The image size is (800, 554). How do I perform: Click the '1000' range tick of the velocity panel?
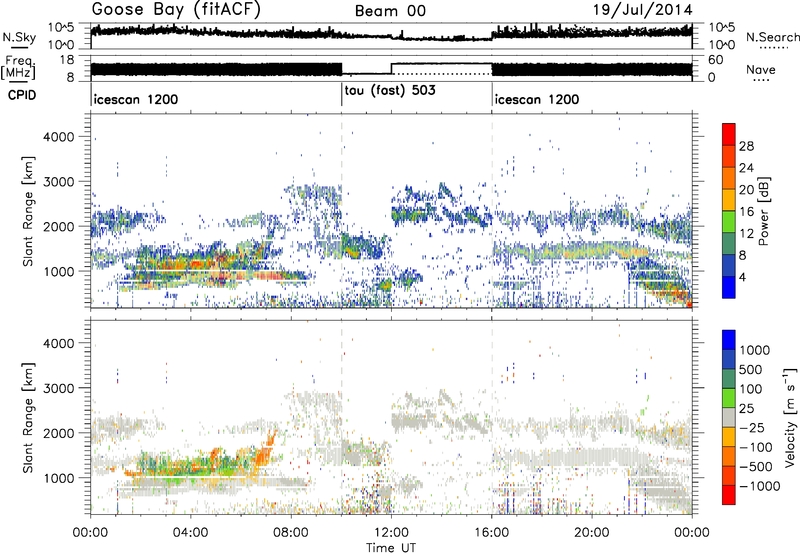(x=58, y=478)
